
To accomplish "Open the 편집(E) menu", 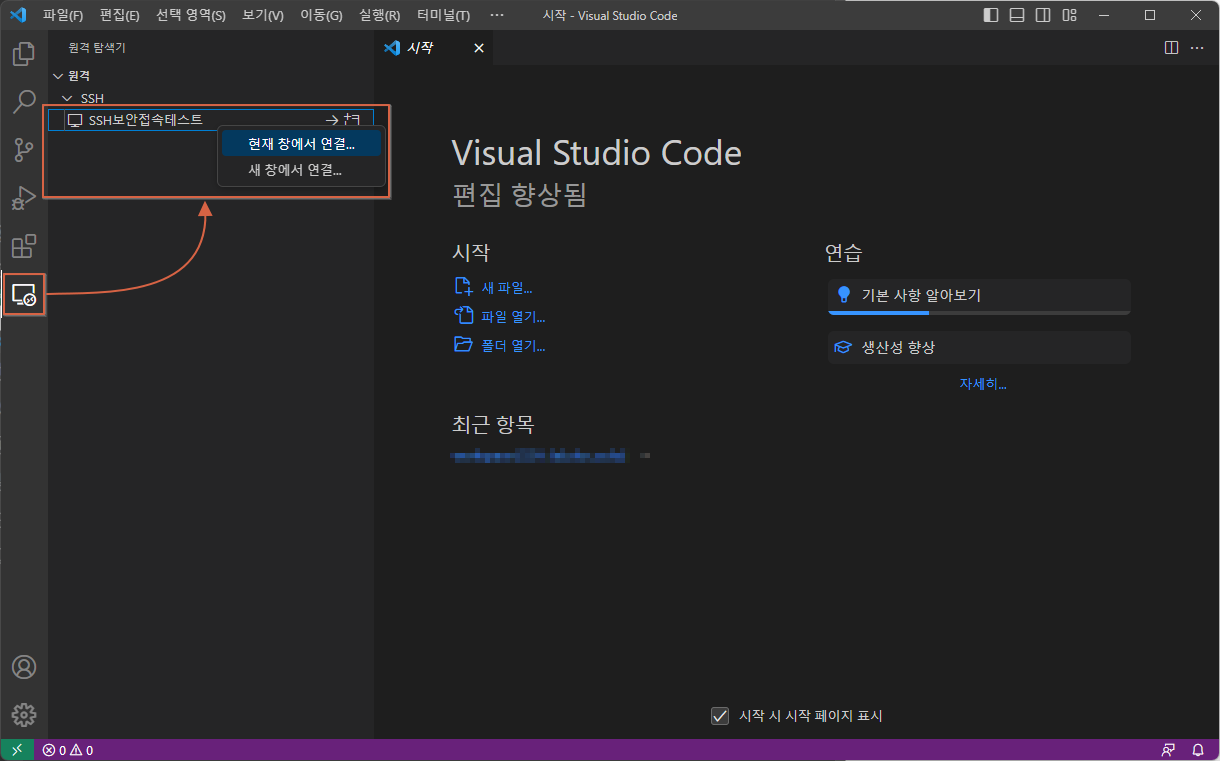I will [x=119, y=15].
